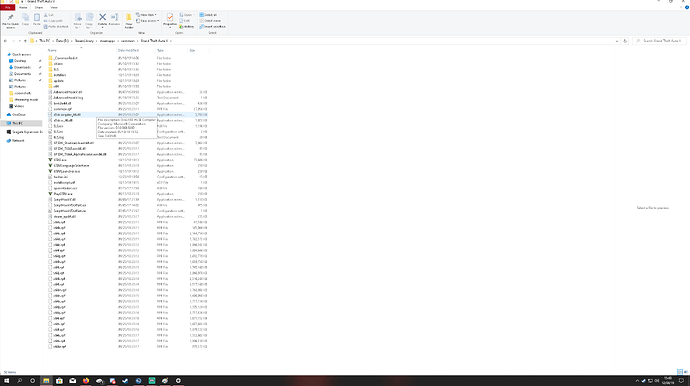Screen dimensions: 690x386
Task: Sort by the Type column header
Action: (160, 51)
